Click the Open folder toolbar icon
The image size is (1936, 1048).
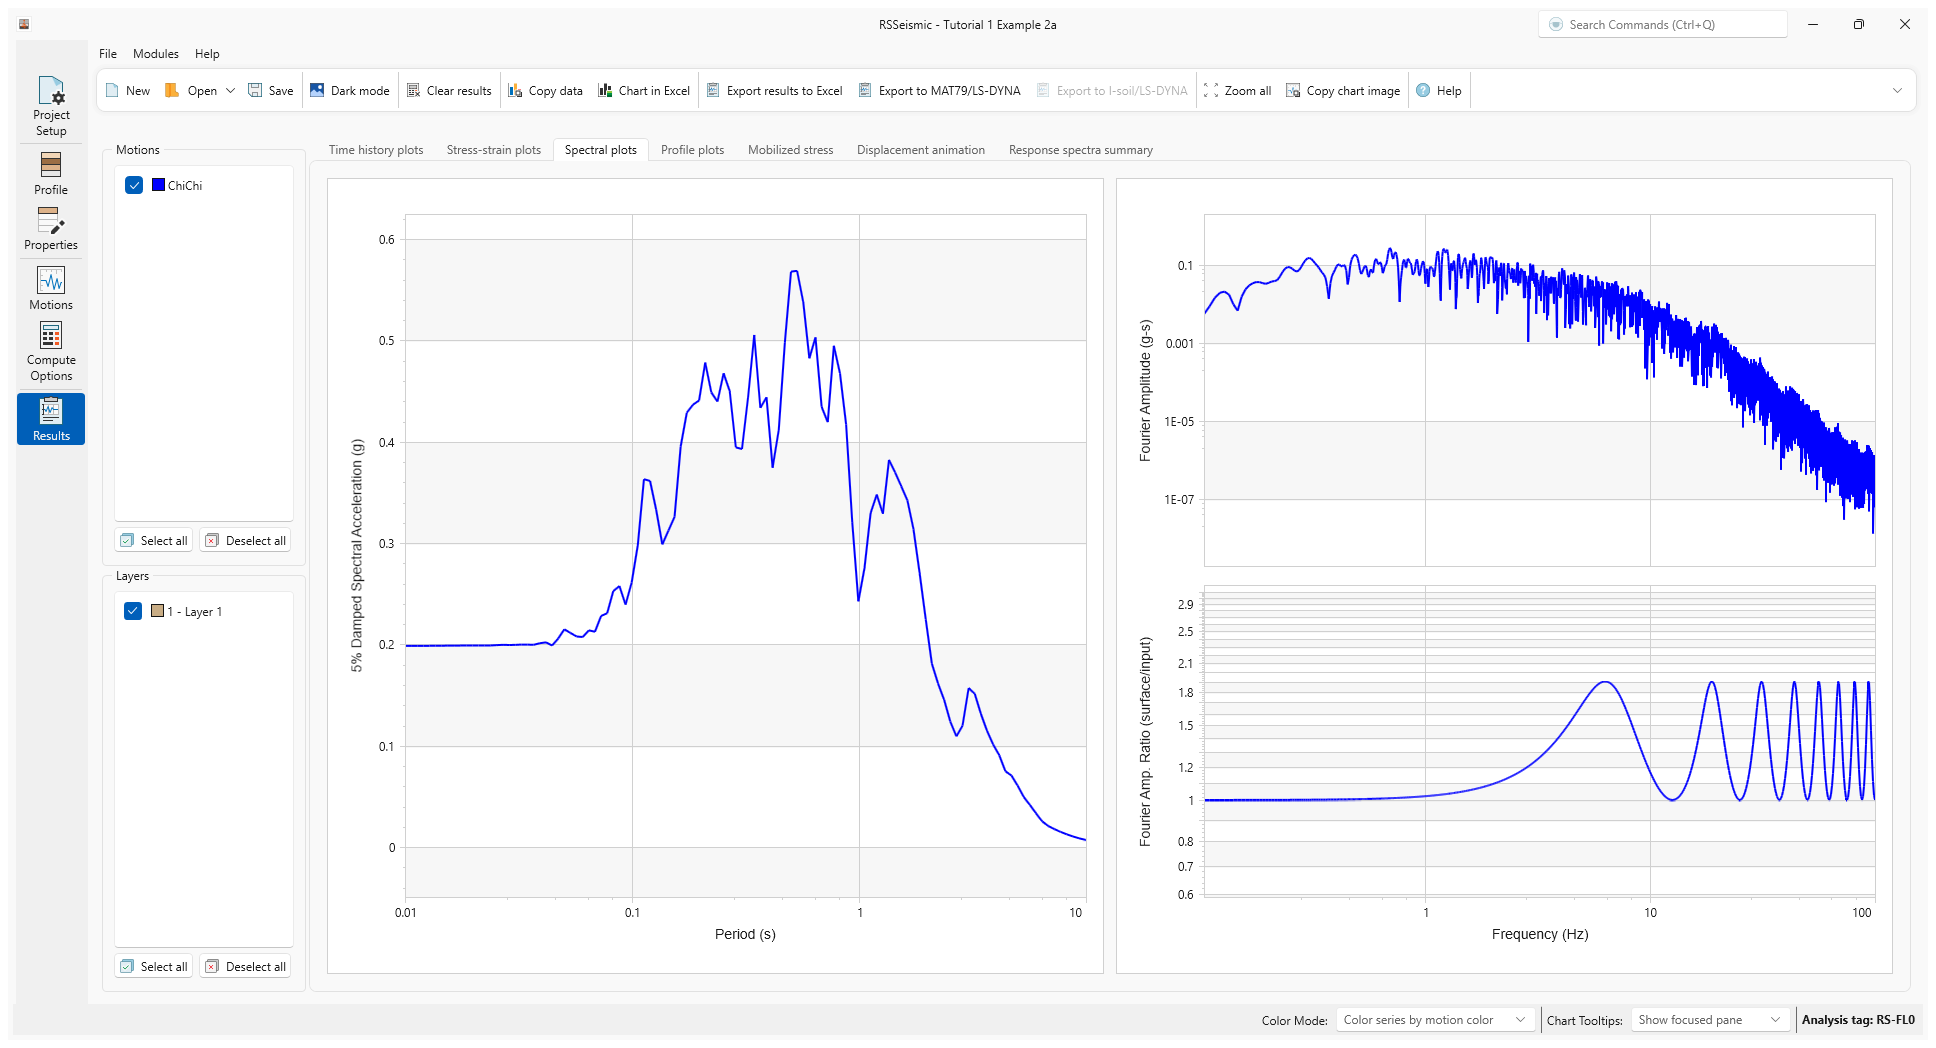[172, 91]
